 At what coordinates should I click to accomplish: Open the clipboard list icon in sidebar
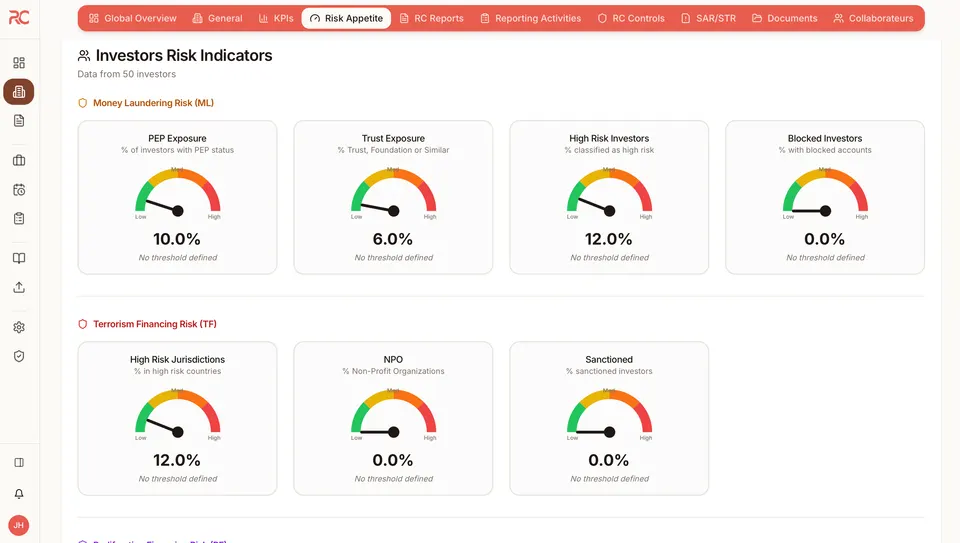(19, 219)
